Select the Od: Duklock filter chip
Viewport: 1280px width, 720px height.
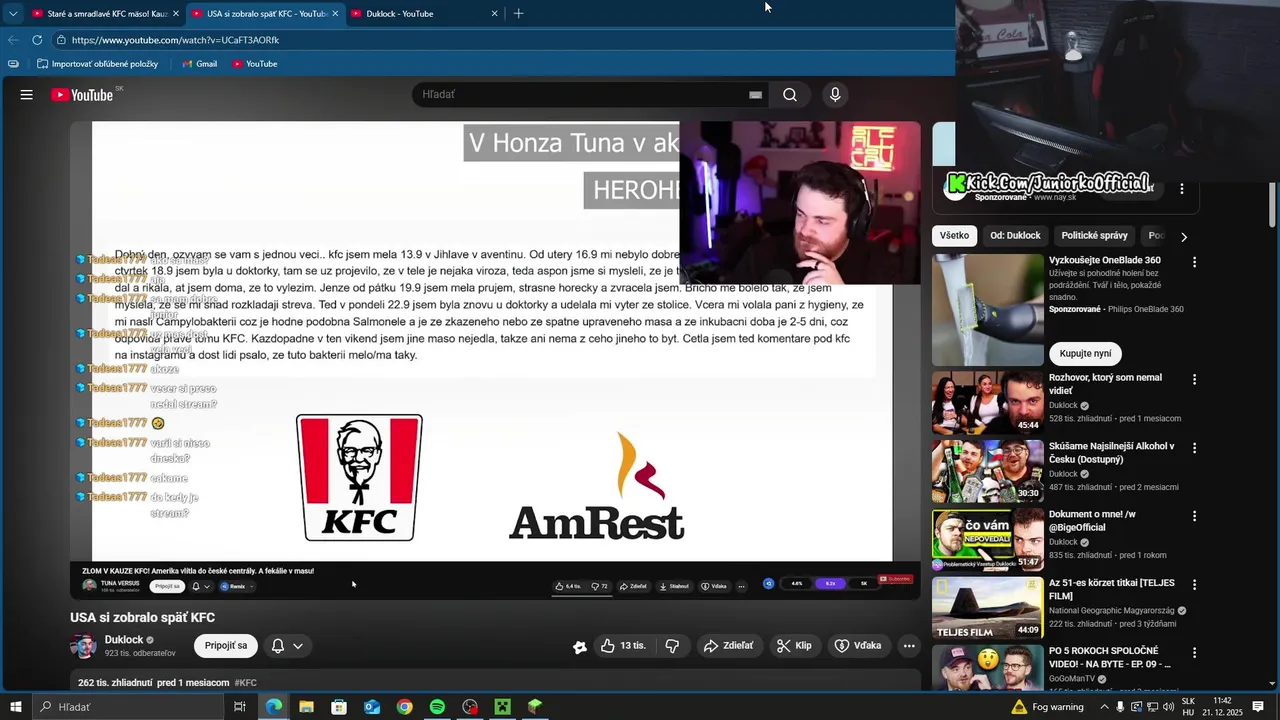pos(1015,236)
